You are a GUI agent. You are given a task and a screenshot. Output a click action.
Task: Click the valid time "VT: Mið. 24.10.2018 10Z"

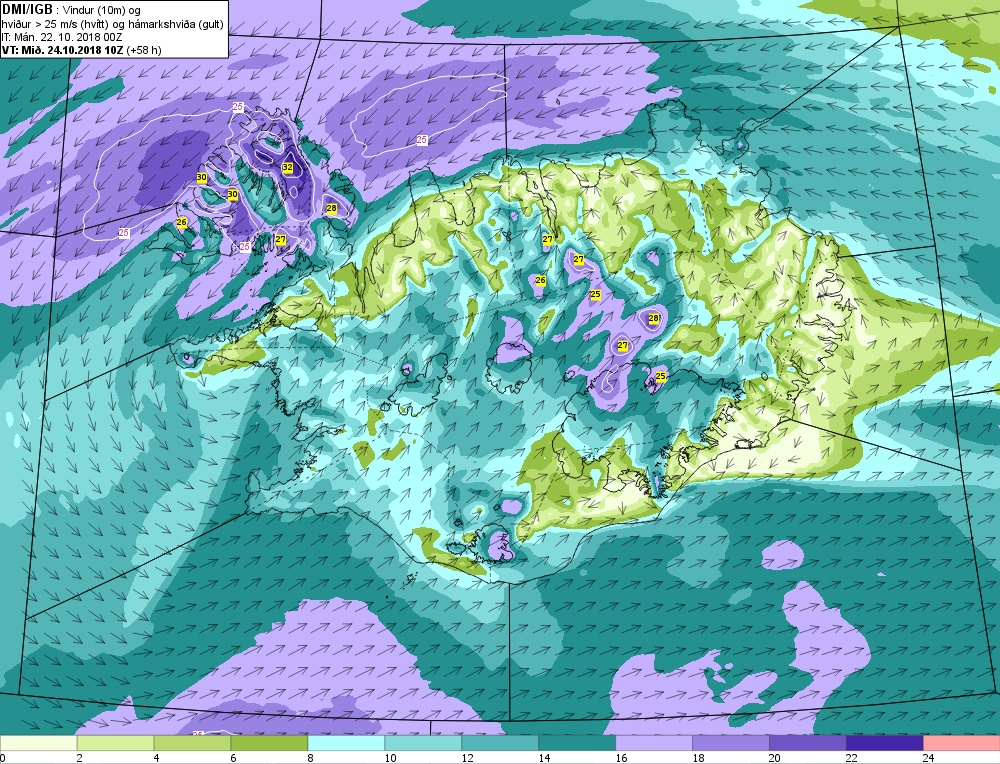click(x=63, y=50)
